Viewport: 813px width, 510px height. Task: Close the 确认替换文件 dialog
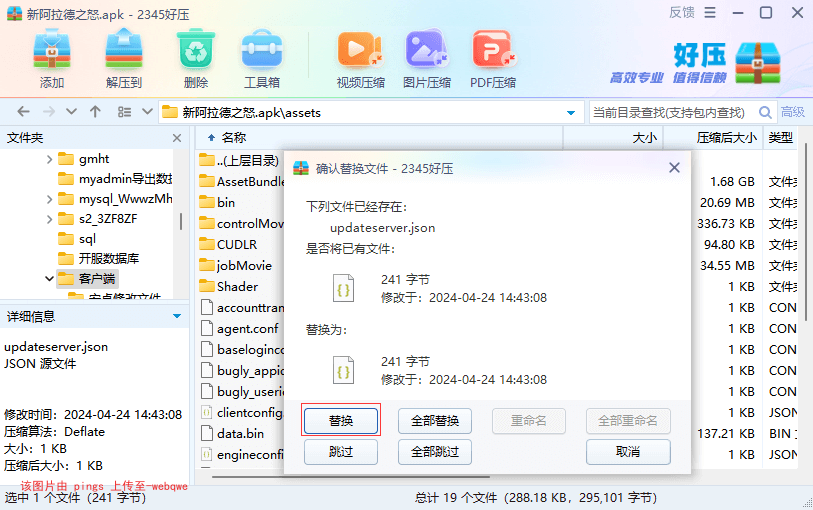(x=674, y=167)
